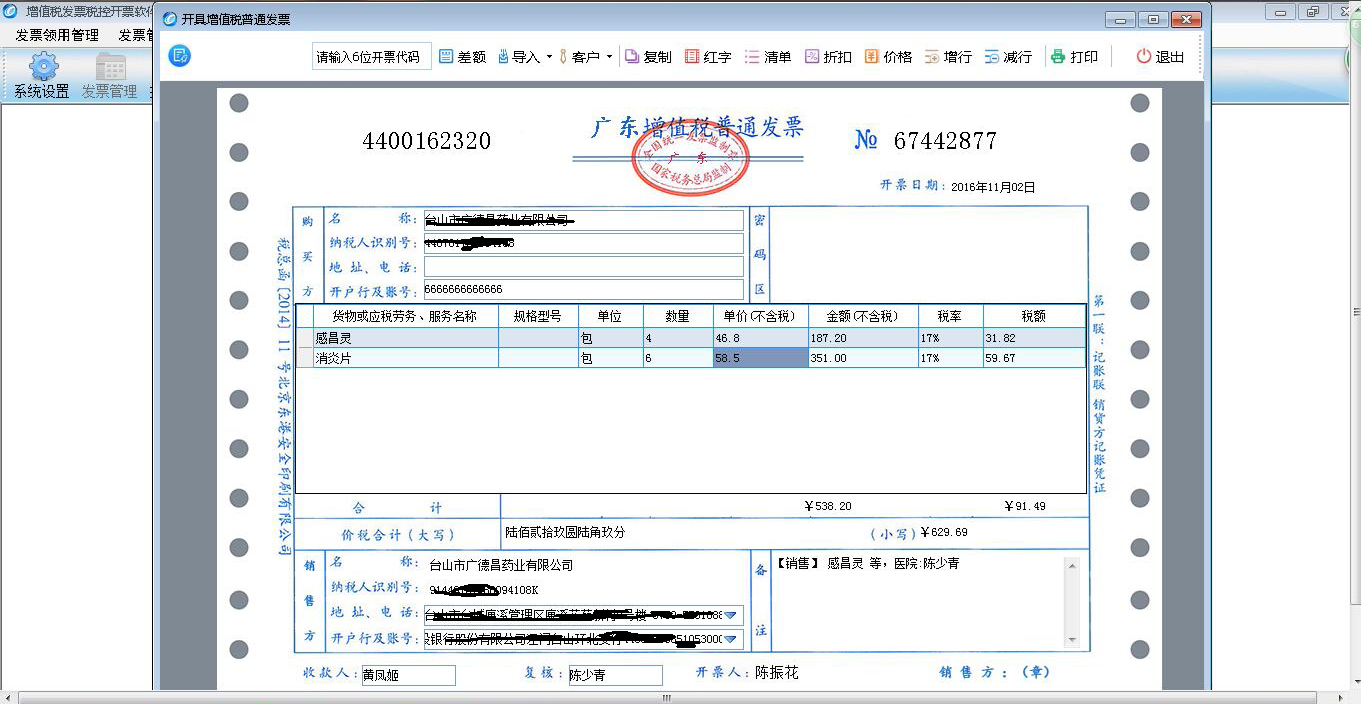Click the remarks box scroll up arrow

pos(1073,565)
